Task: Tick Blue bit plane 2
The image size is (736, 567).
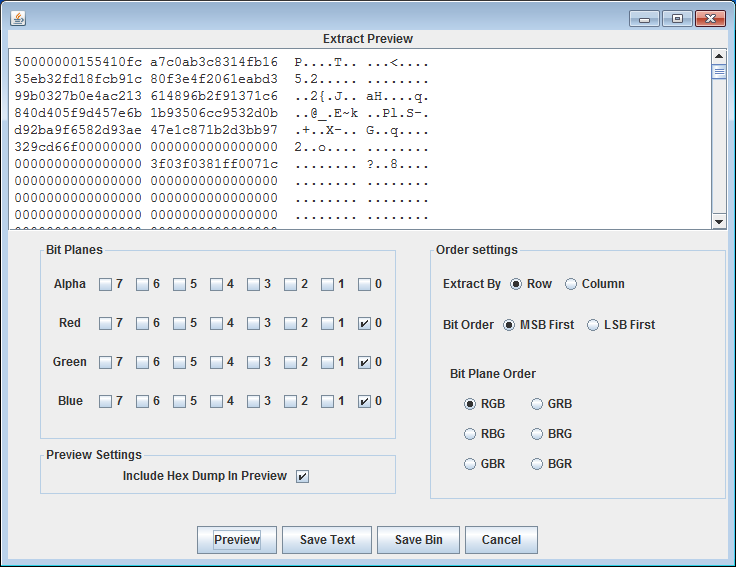Action: (x=291, y=401)
